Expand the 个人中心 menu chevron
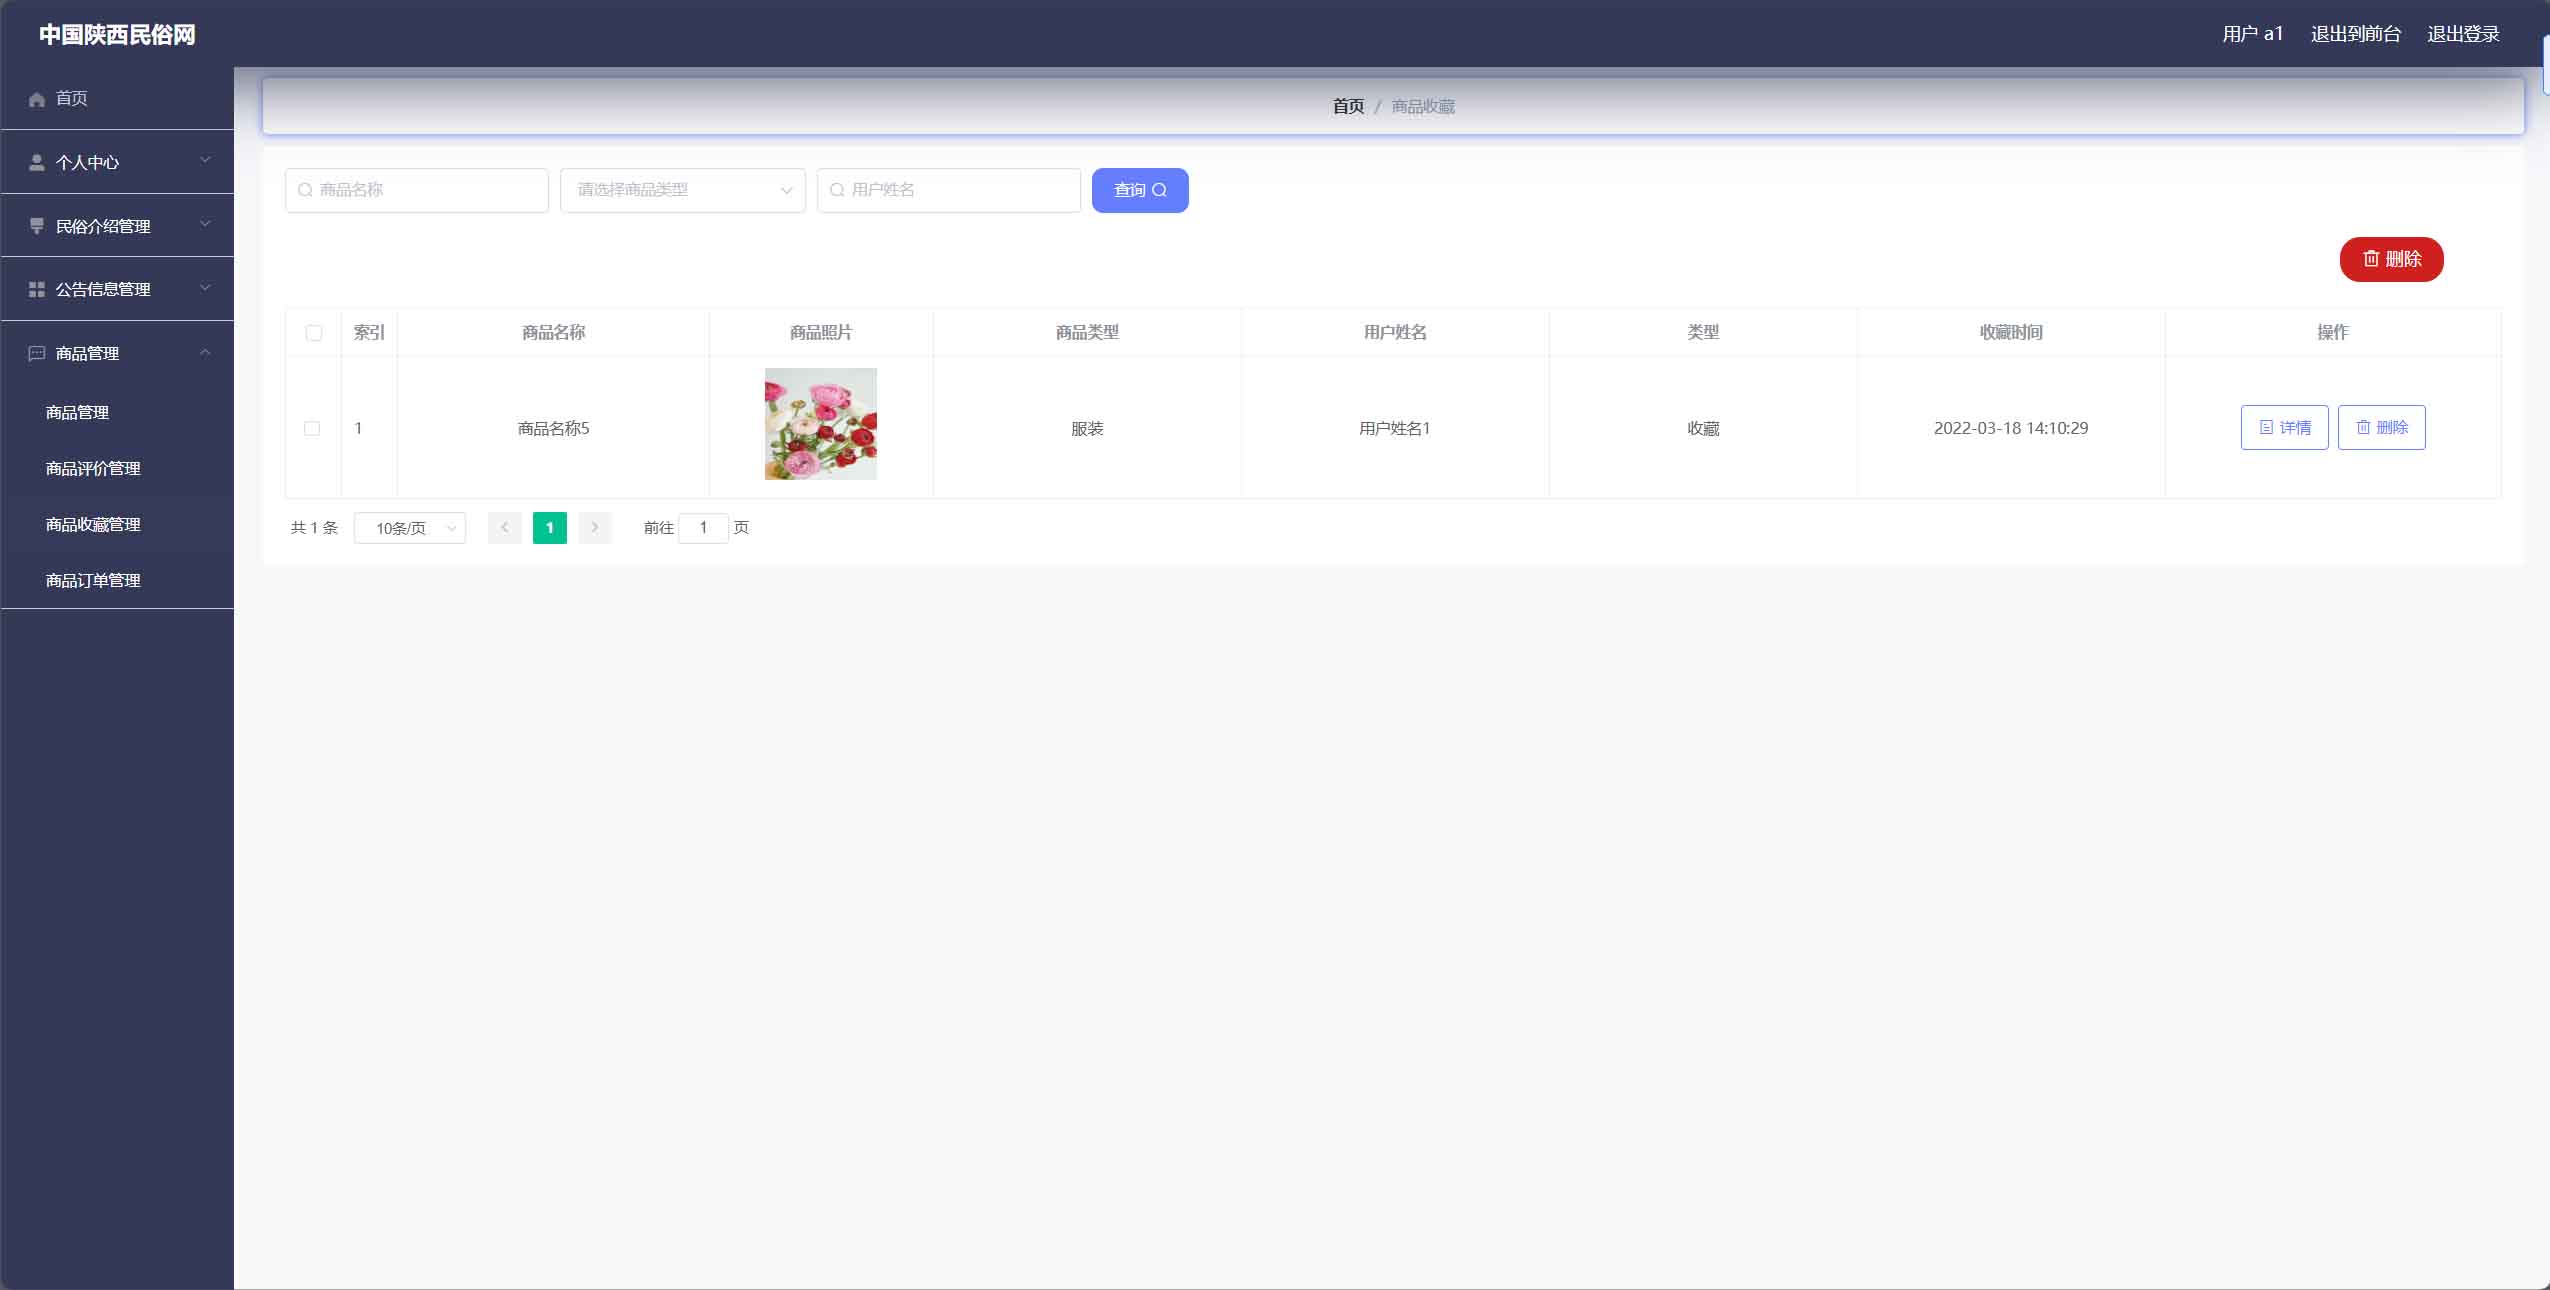This screenshot has width=2550, height=1290. 205,160
